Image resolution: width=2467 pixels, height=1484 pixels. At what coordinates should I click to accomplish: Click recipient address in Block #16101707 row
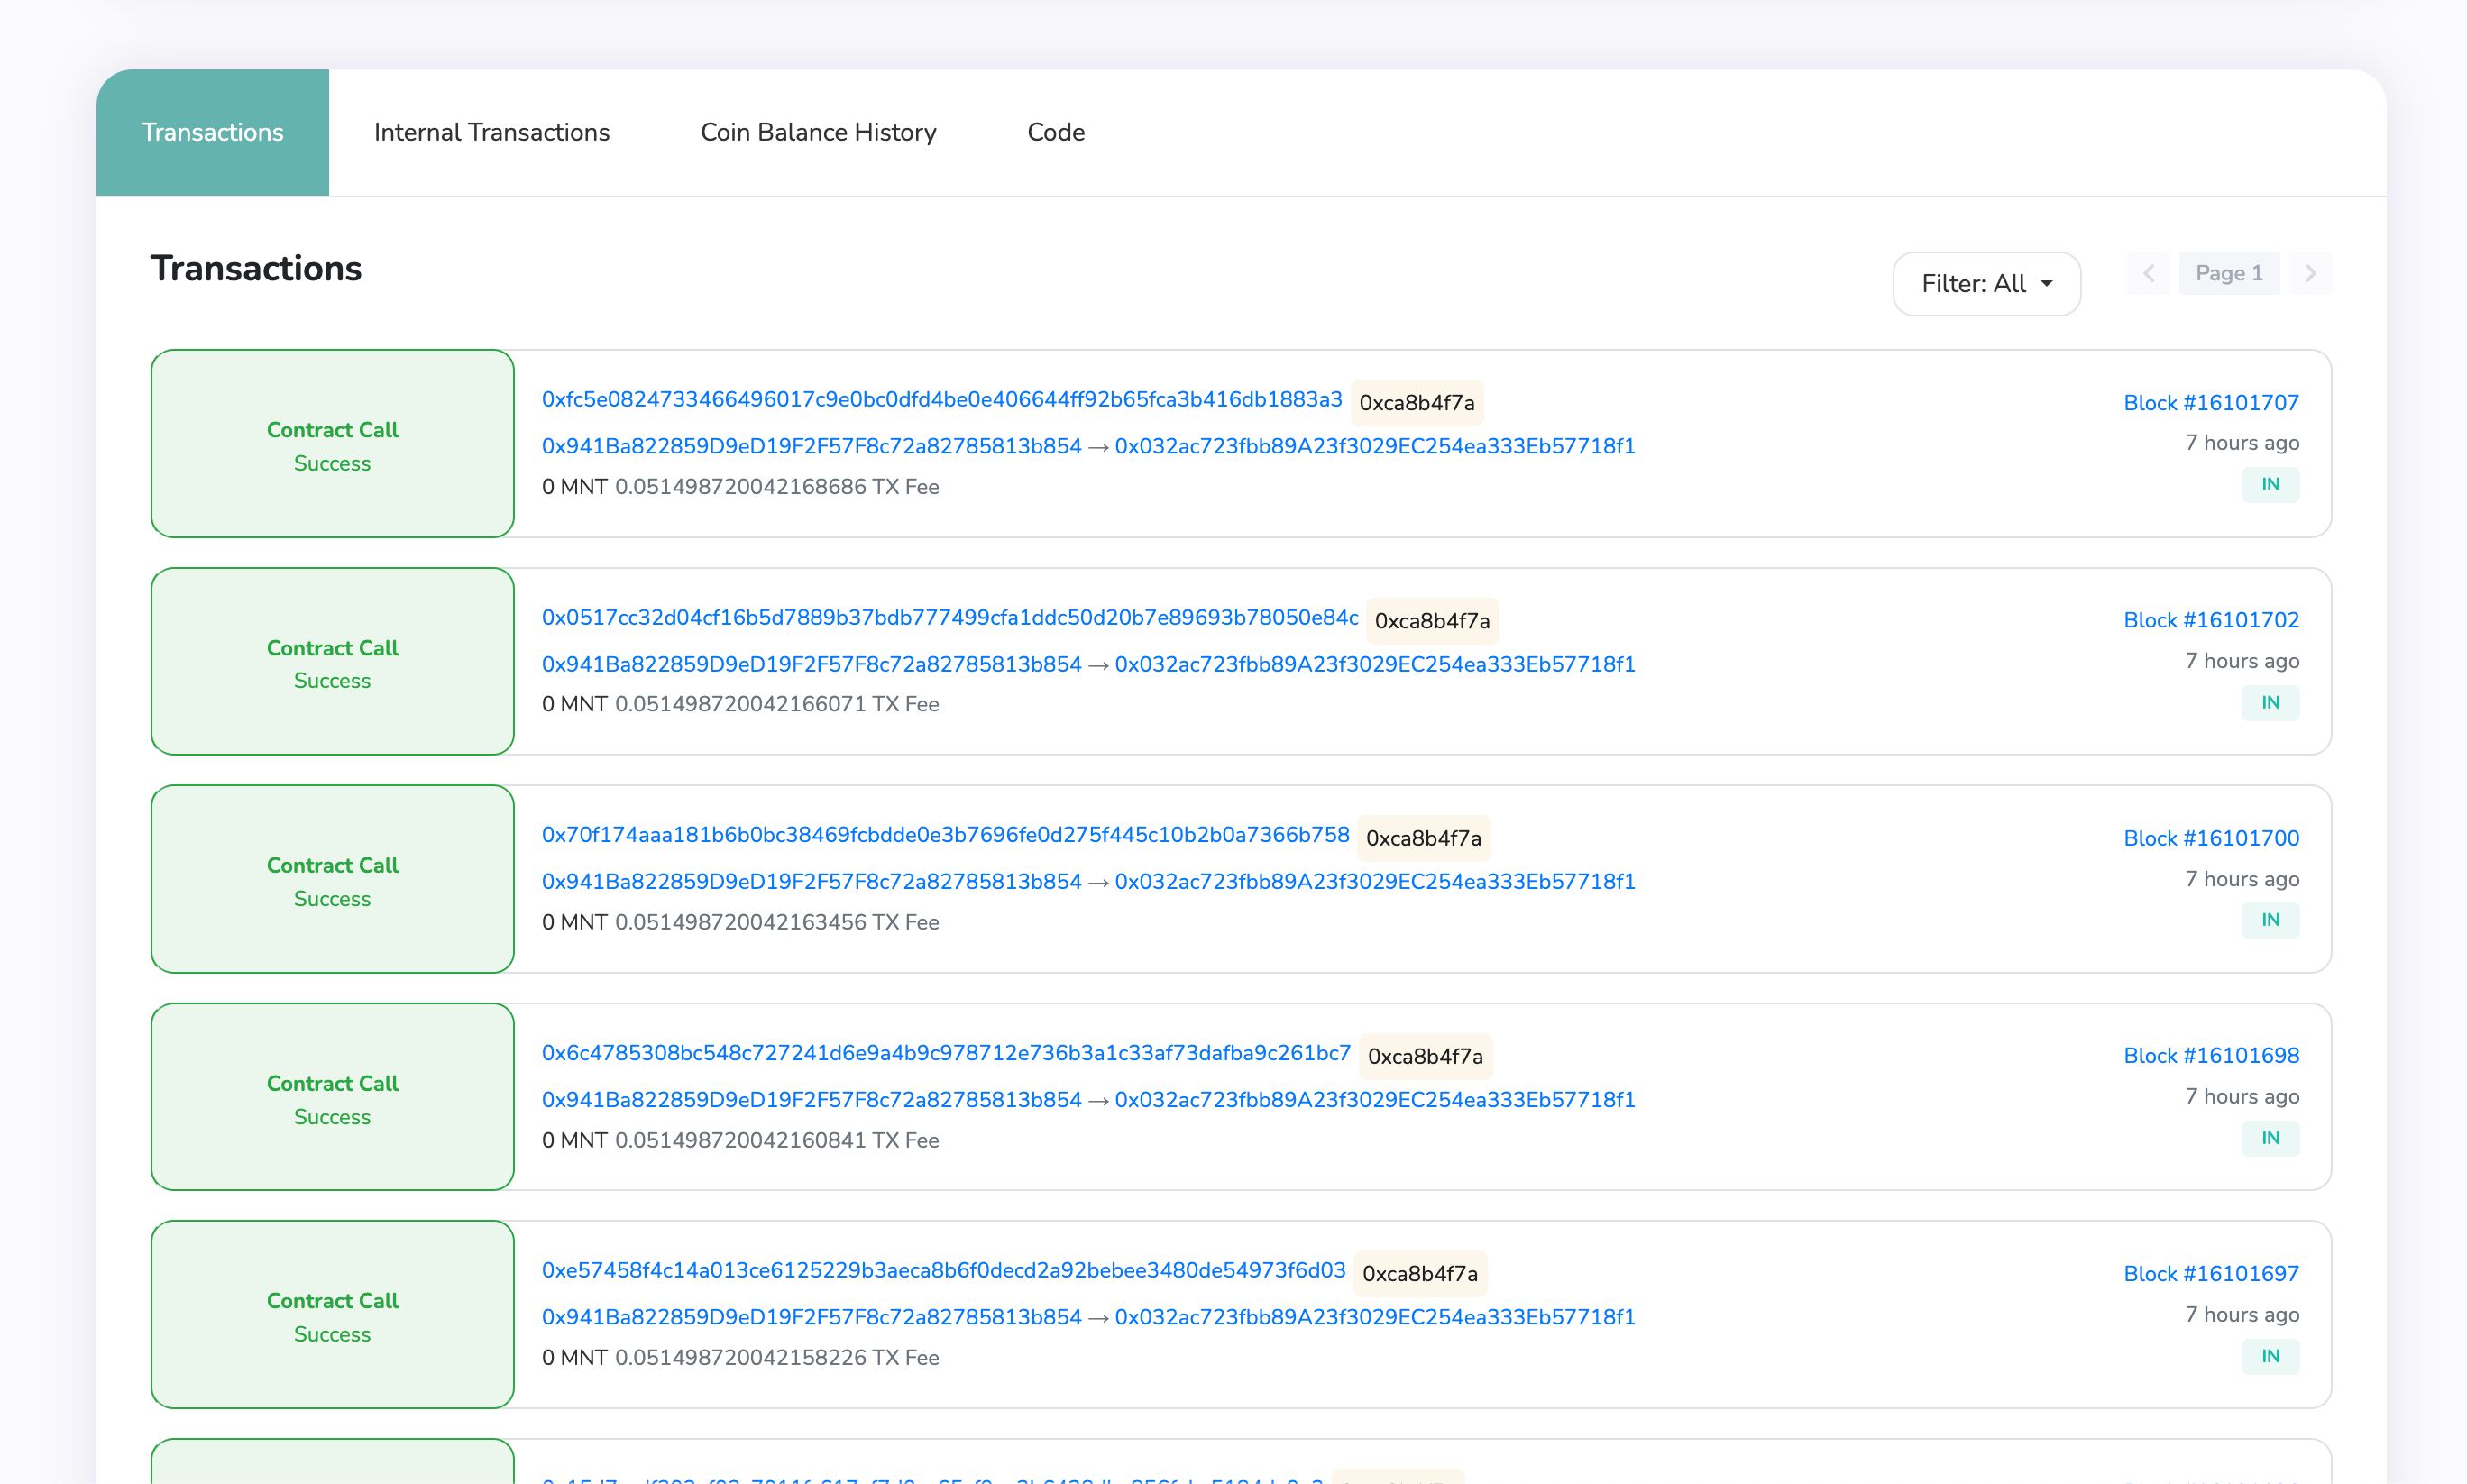[1375, 446]
